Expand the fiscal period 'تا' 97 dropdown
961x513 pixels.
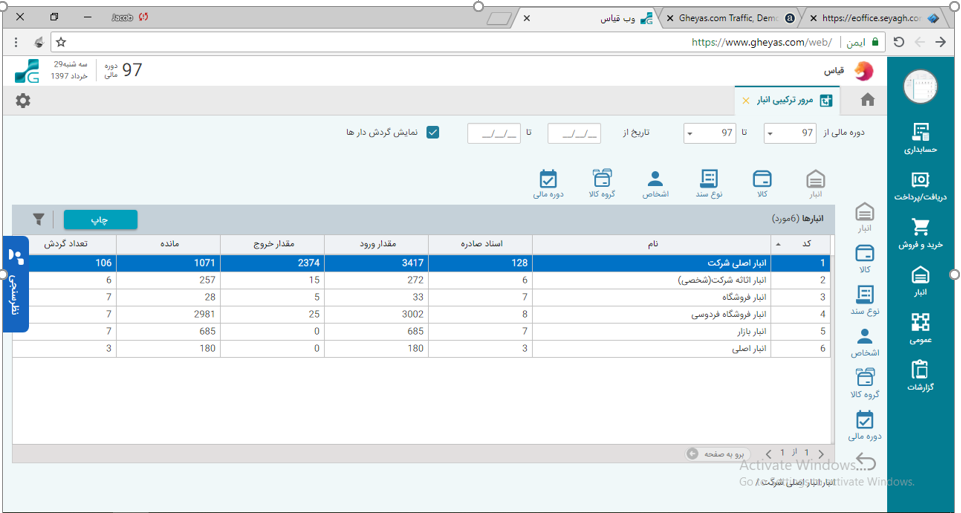710,133
